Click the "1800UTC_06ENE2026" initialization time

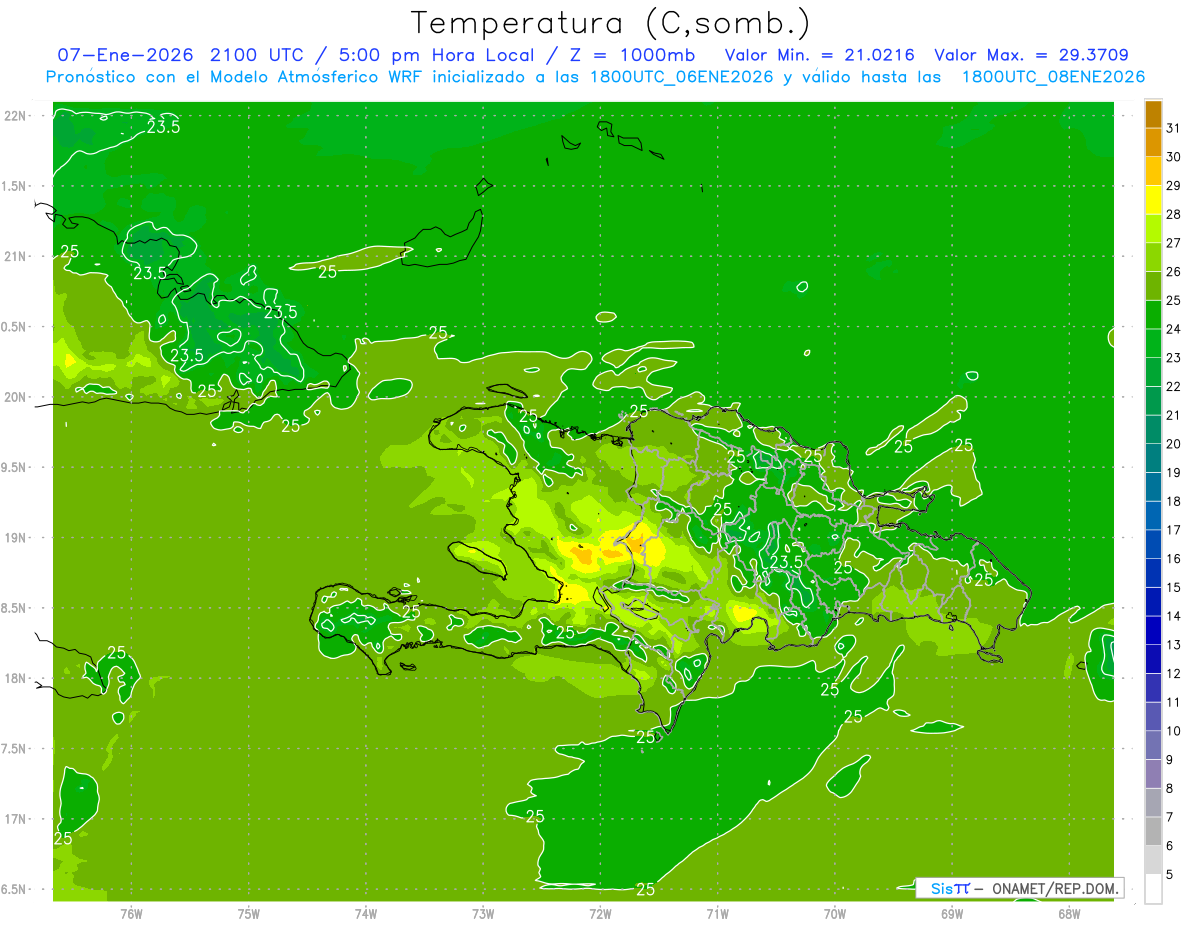682,77
